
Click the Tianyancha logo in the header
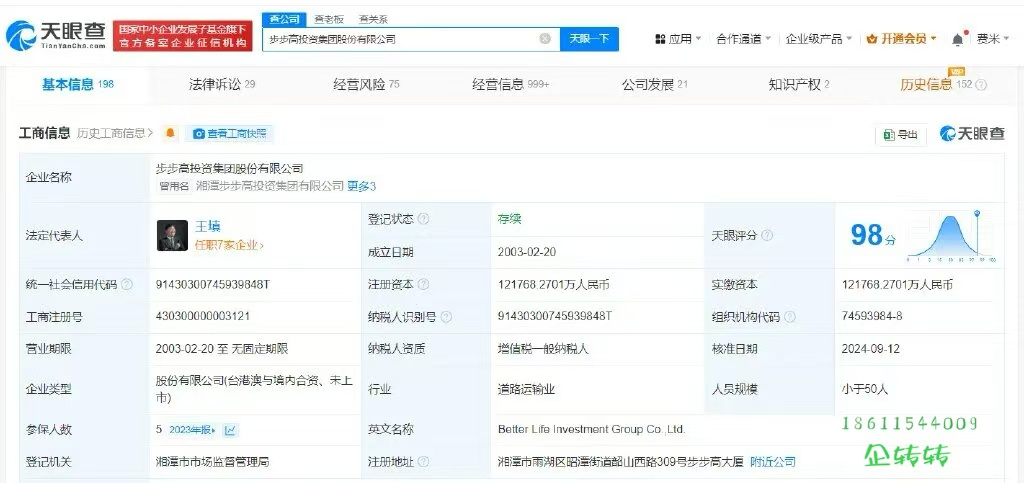pos(56,35)
